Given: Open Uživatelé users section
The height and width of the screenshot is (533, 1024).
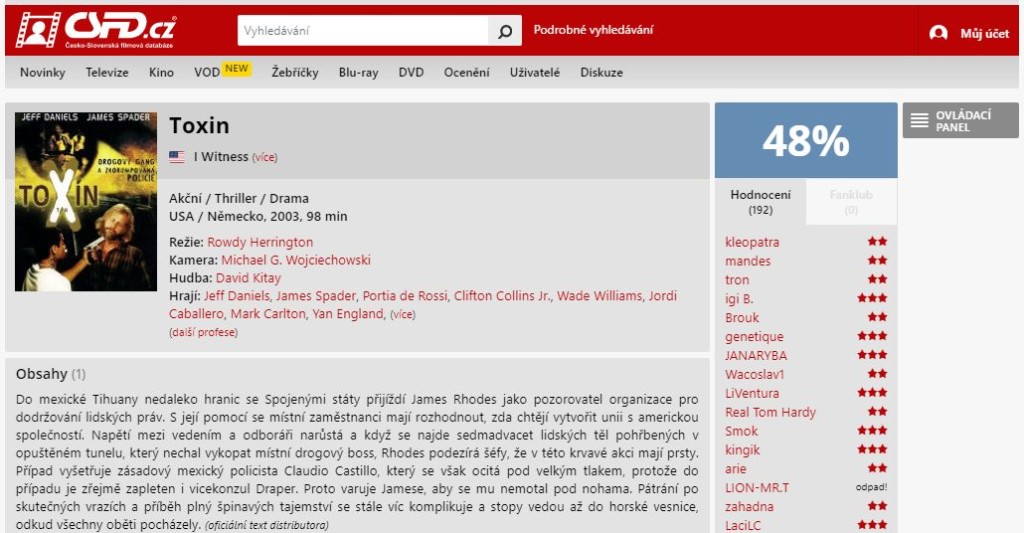Looking at the screenshot, I should pyautogui.click(x=535, y=73).
